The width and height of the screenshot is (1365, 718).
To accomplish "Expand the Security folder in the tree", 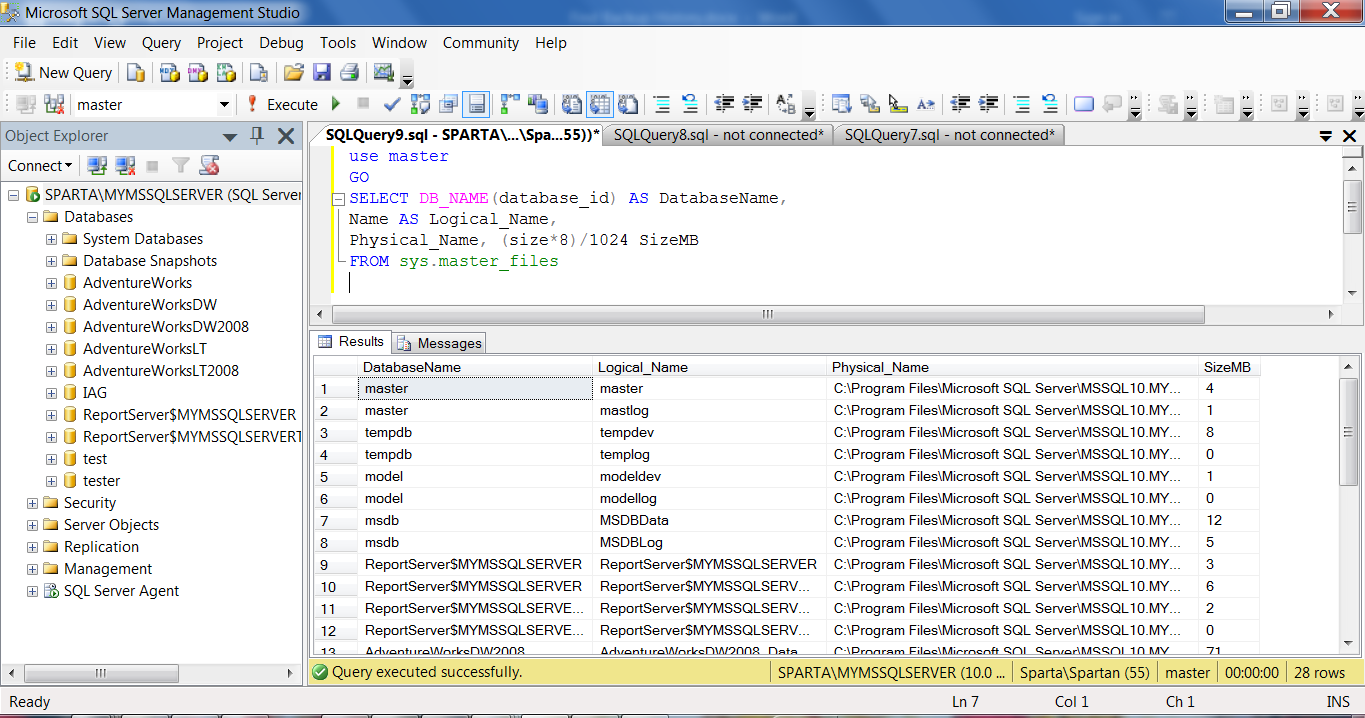I will 33,503.
